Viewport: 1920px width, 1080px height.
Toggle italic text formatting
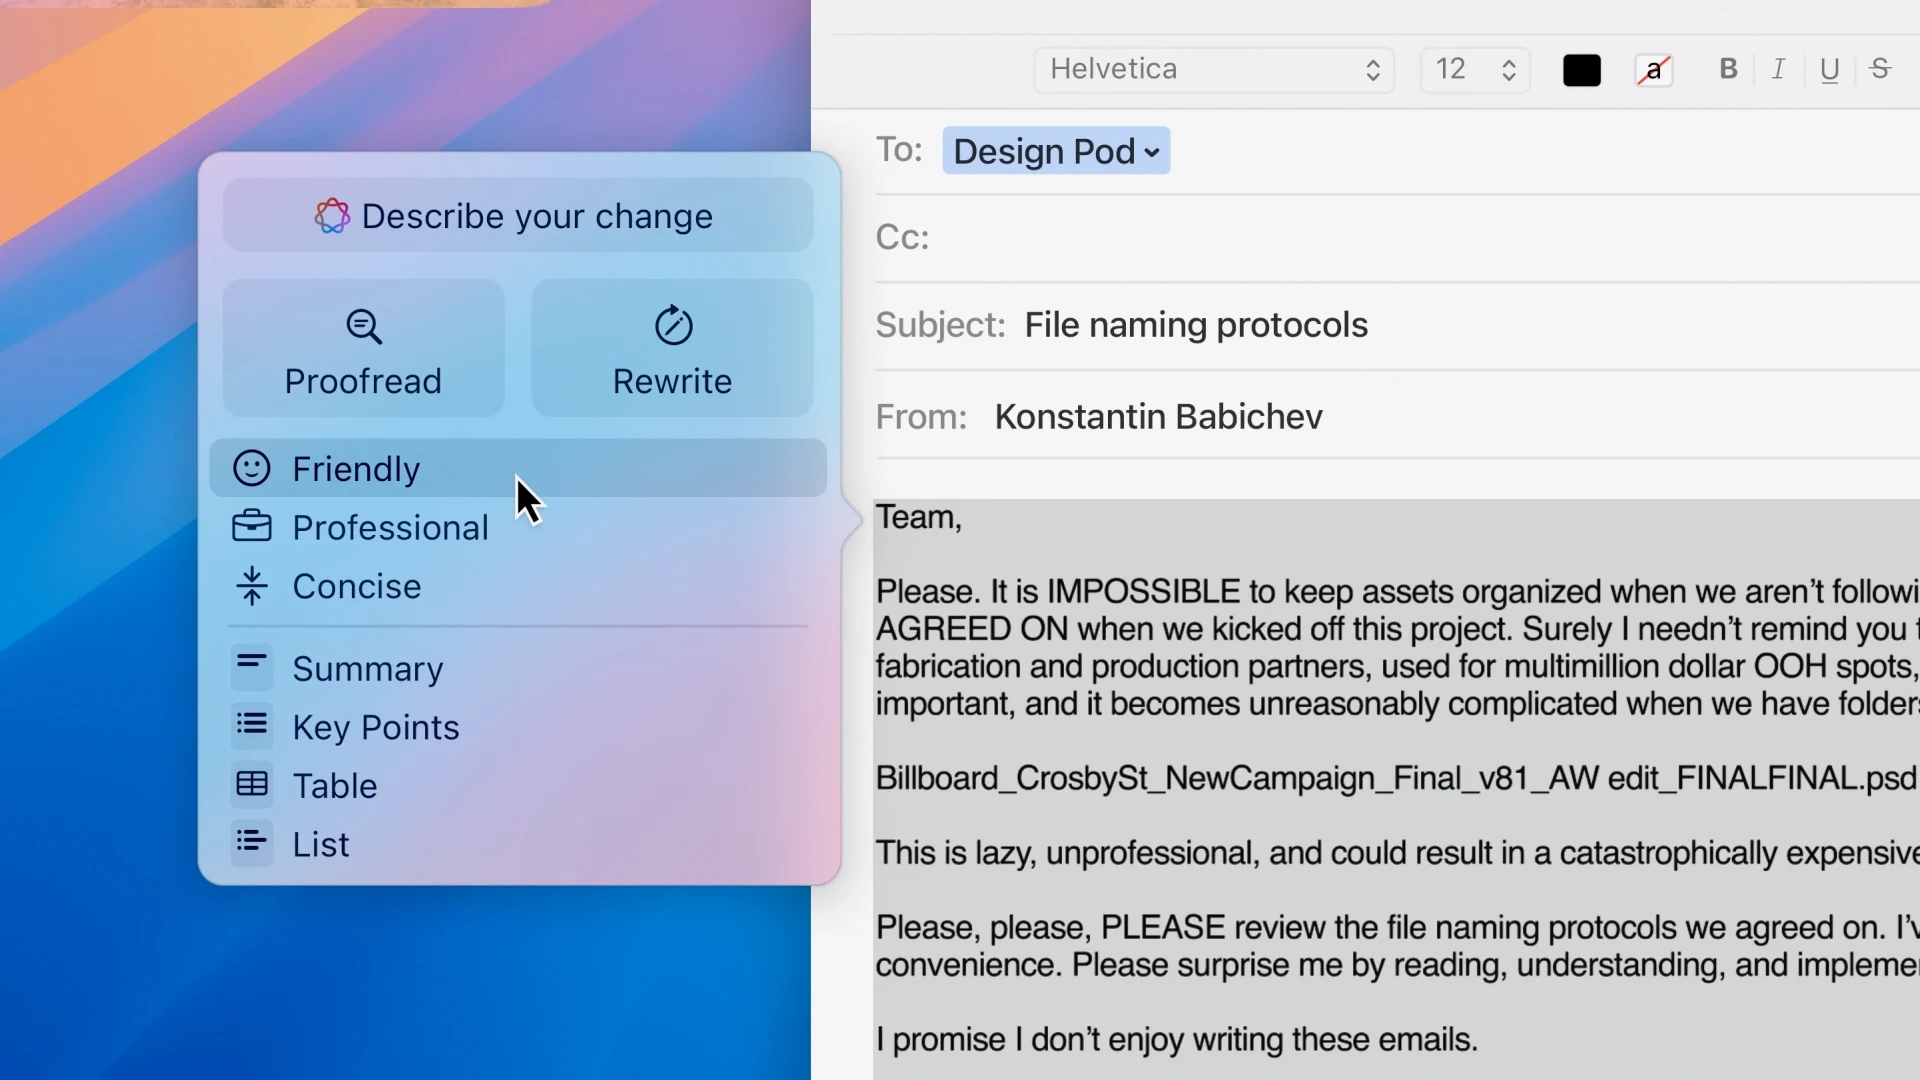(x=1778, y=69)
